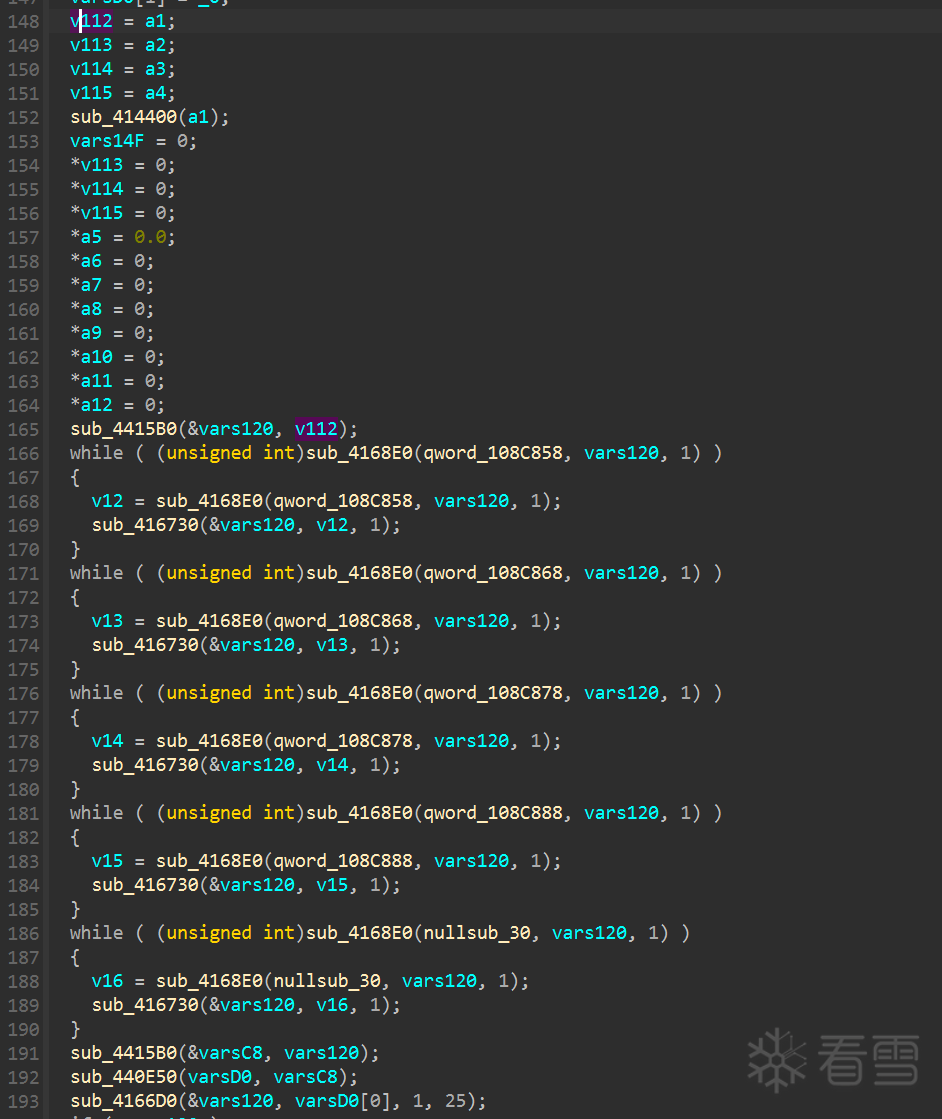Click v16 argument on line 189
The width and height of the screenshot is (942, 1119).
tap(332, 1005)
